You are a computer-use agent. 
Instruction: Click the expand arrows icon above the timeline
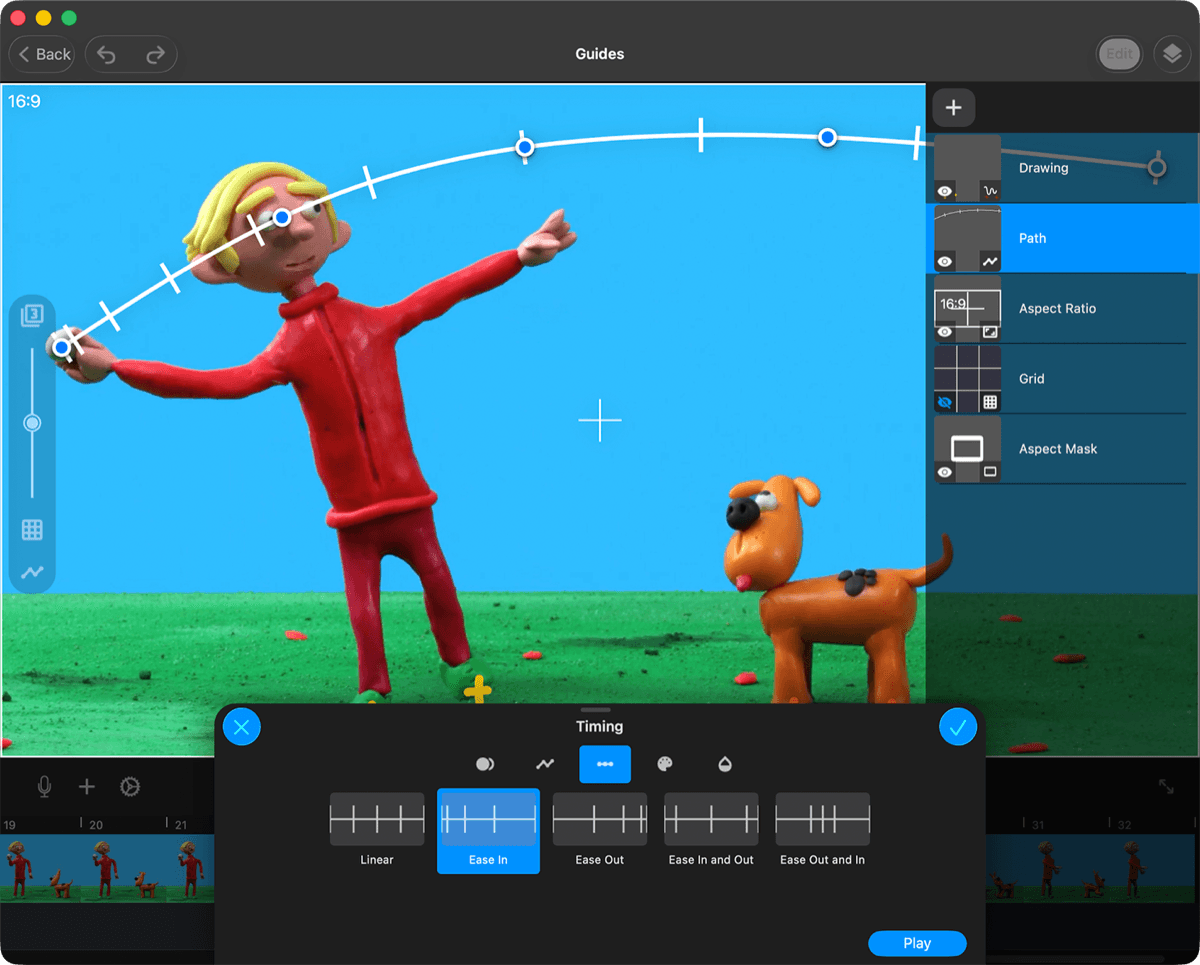pos(1166,787)
